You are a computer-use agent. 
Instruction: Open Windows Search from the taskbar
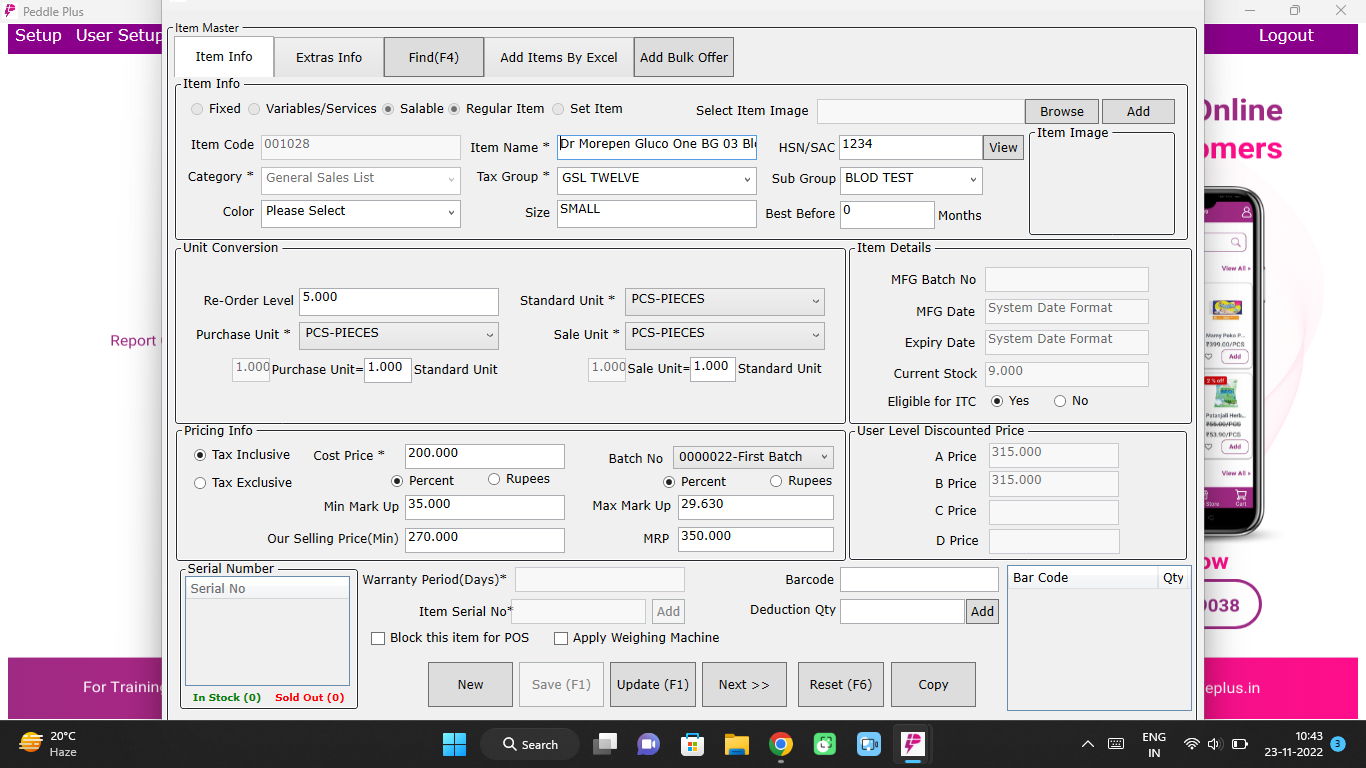click(529, 744)
